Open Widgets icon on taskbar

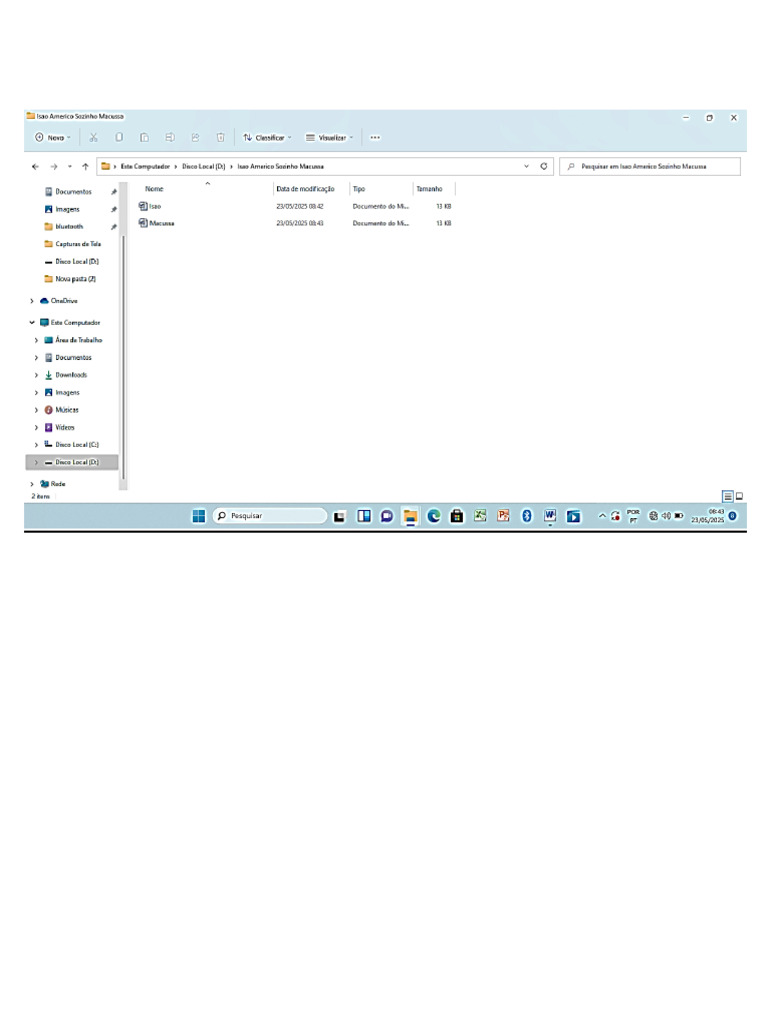[x=364, y=517]
